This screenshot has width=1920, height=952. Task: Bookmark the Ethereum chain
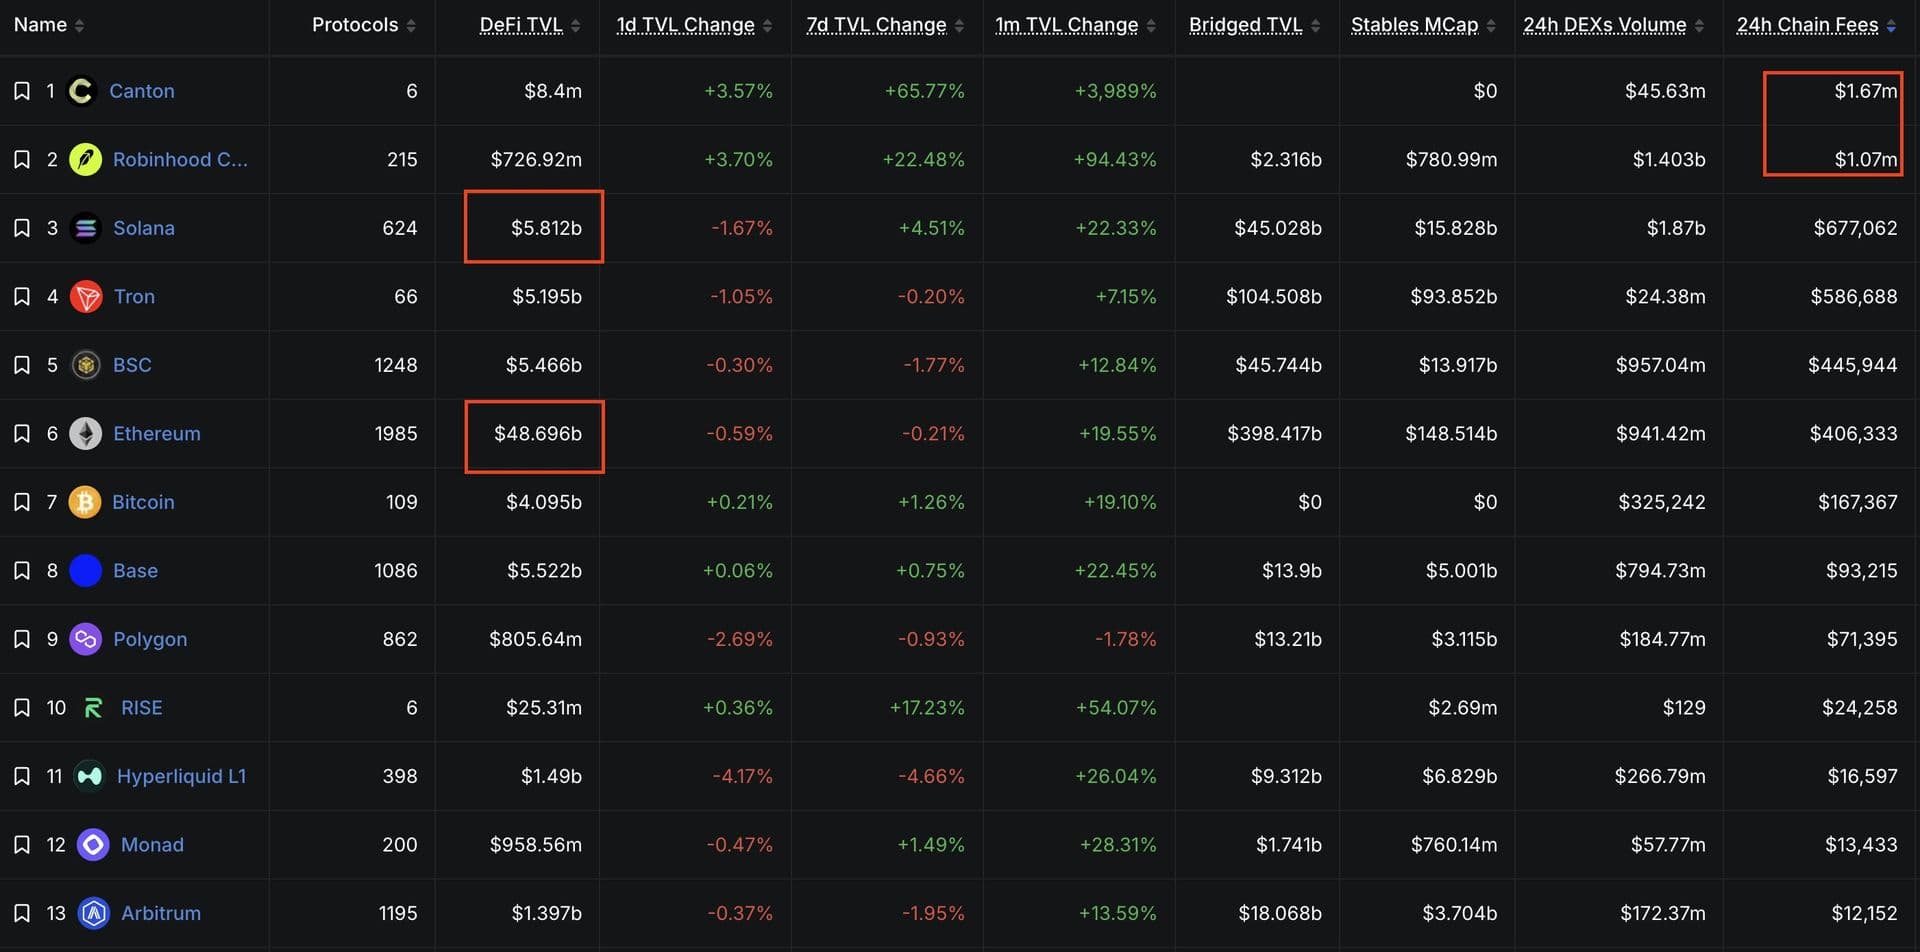(x=21, y=433)
